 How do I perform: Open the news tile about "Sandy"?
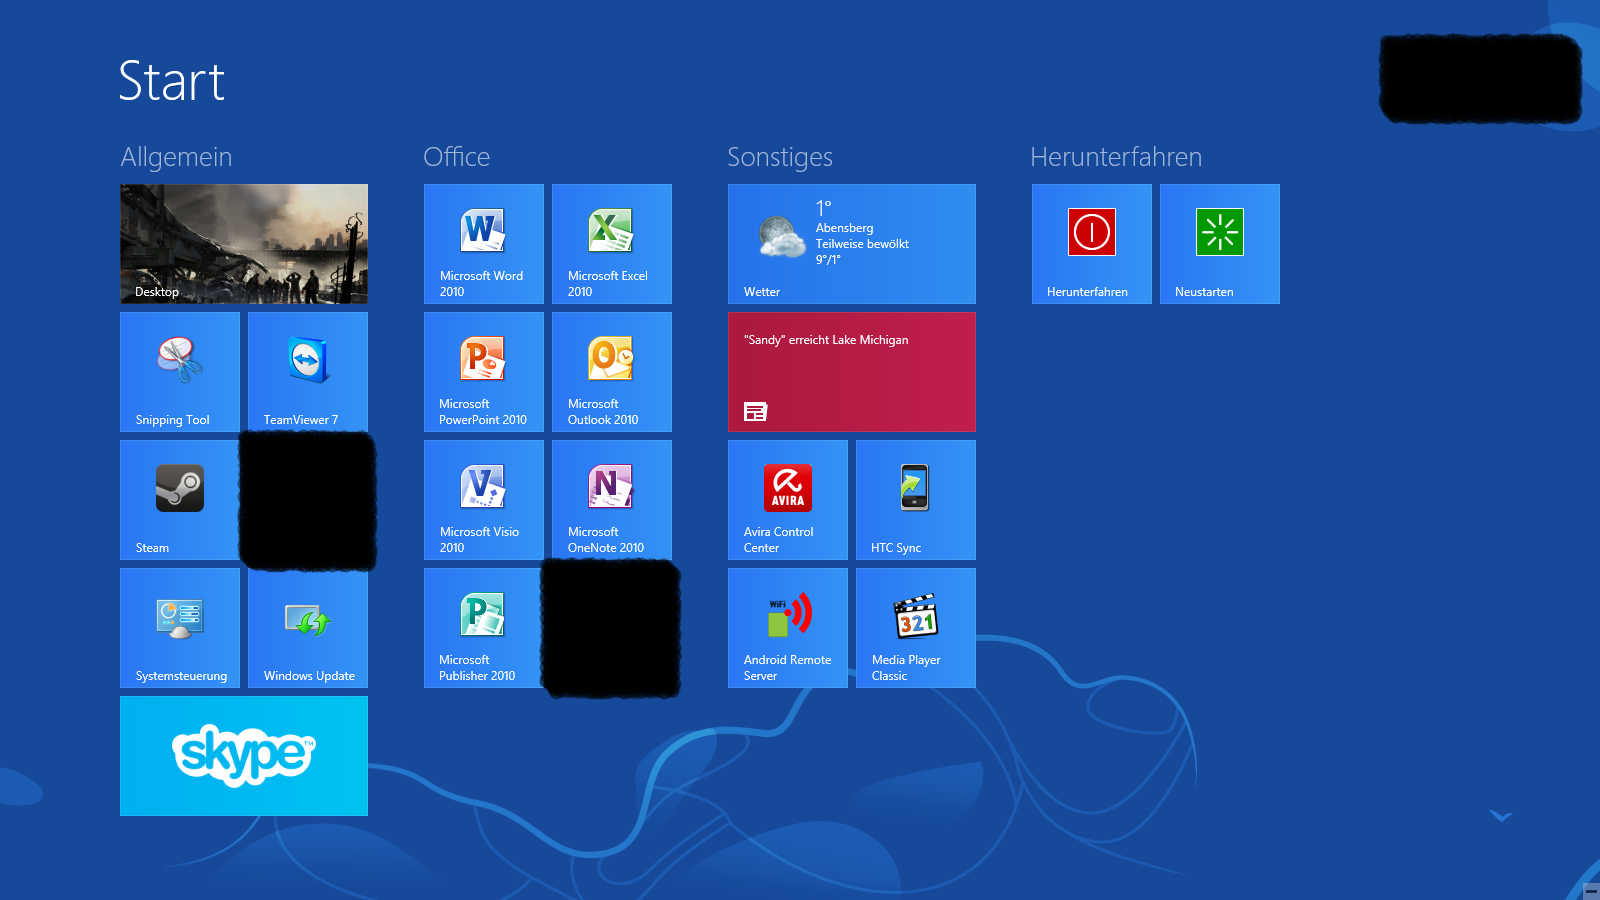[852, 372]
